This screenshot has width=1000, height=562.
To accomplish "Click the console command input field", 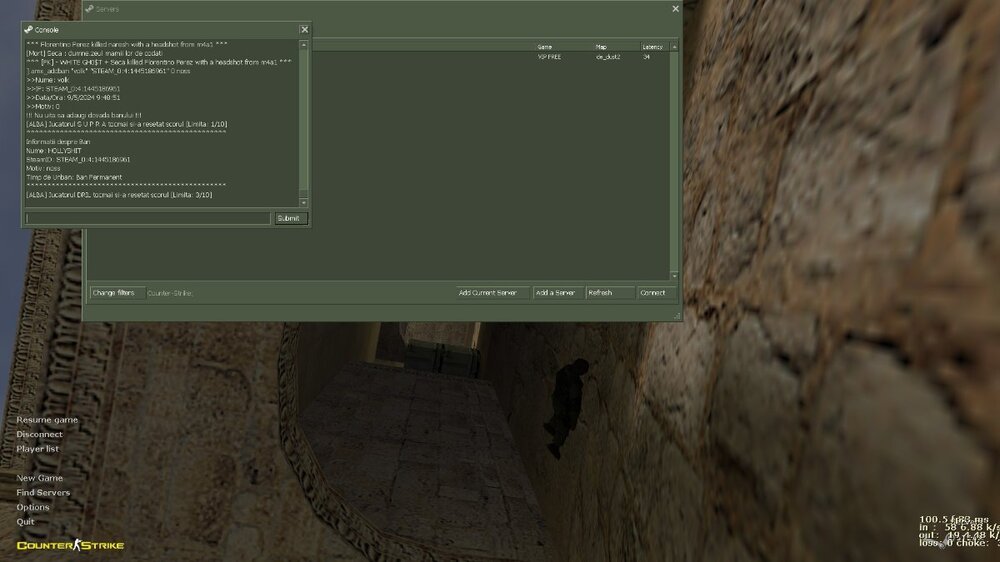I will tap(148, 218).
